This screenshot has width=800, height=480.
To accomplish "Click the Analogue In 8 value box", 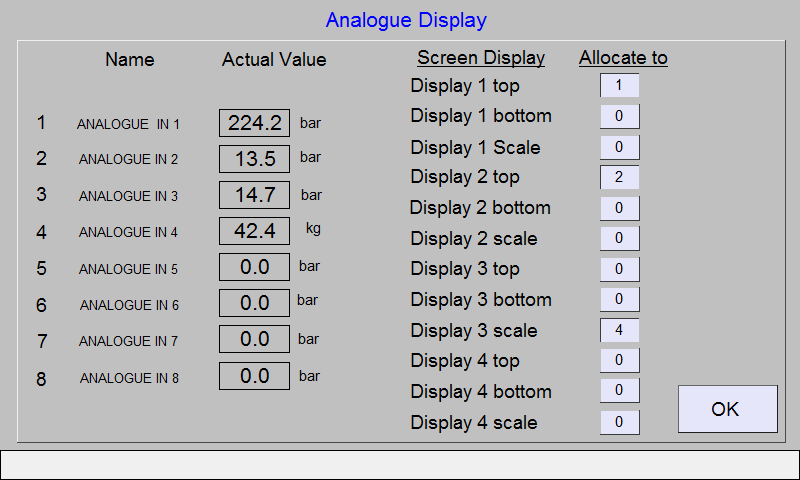I will coord(255,376).
